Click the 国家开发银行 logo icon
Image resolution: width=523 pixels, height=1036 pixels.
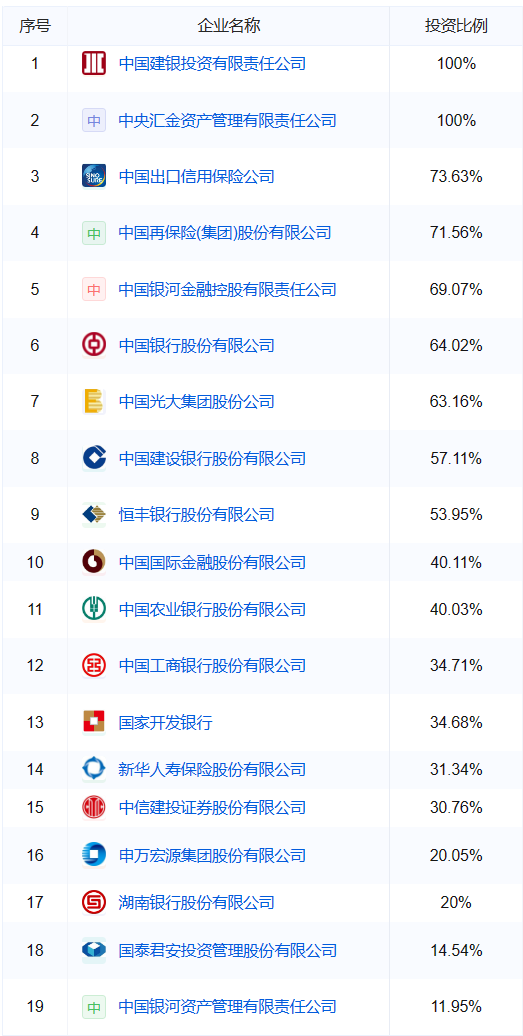click(94, 722)
